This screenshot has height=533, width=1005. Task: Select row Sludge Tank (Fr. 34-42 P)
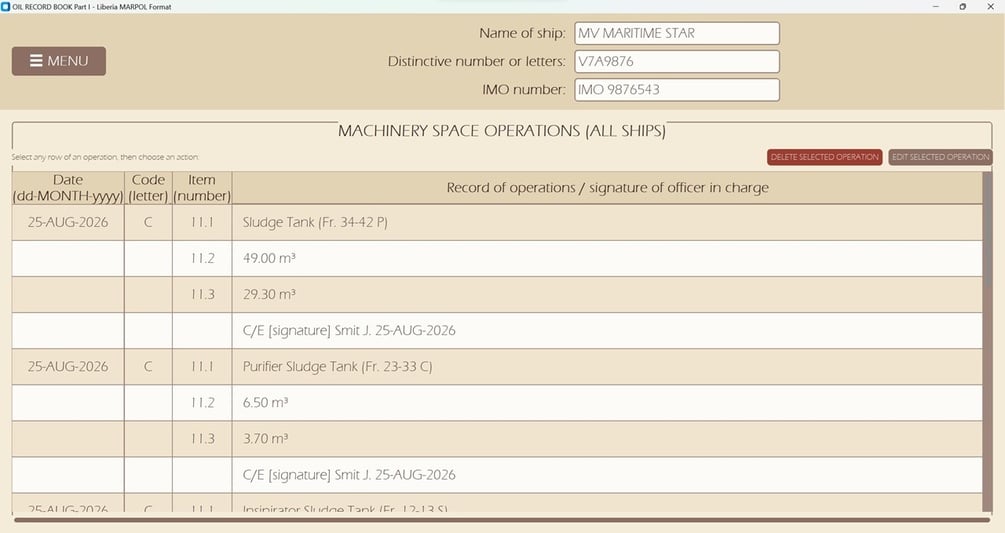497,222
